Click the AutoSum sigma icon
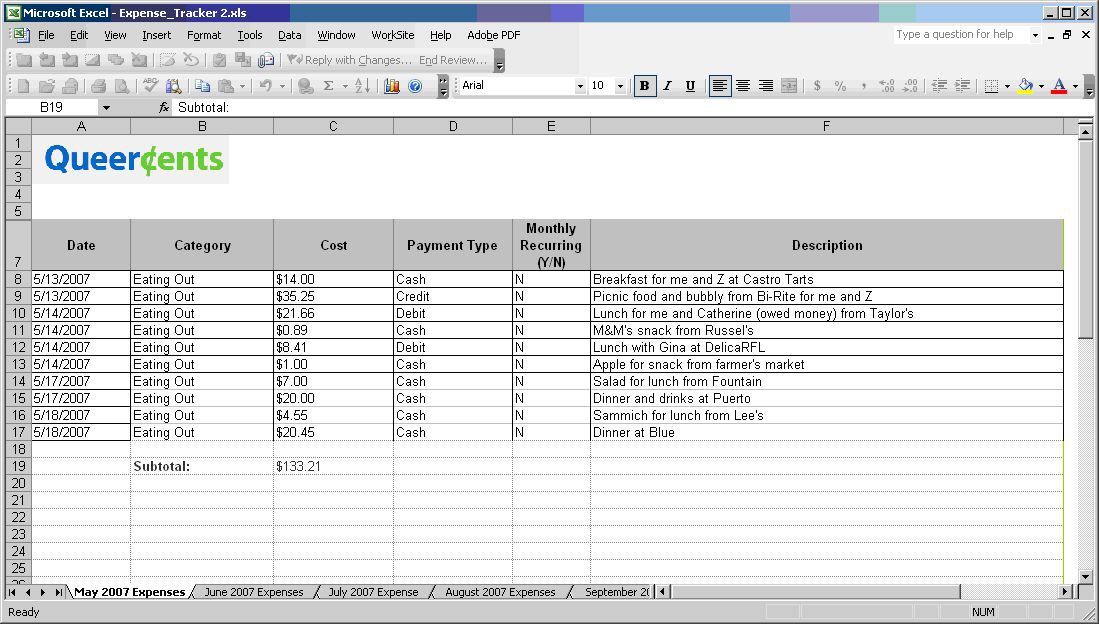The width and height of the screenshot is (1099, 624). (x=328, y=86)
